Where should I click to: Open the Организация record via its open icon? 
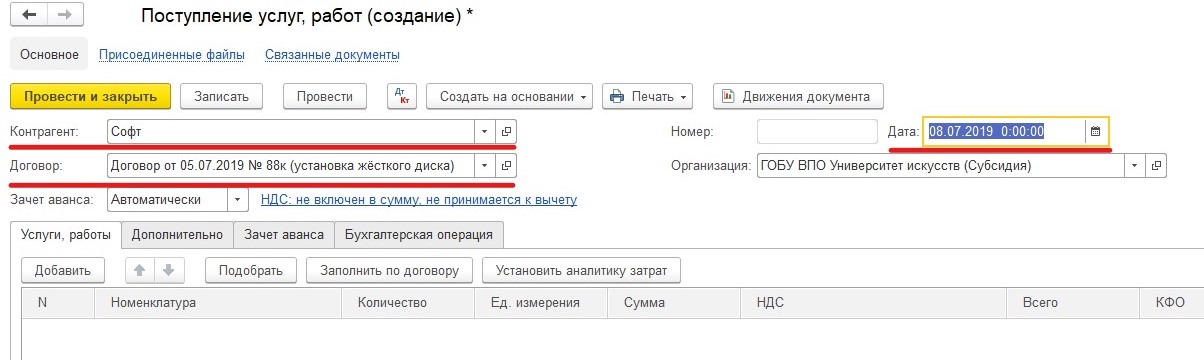1157,165
